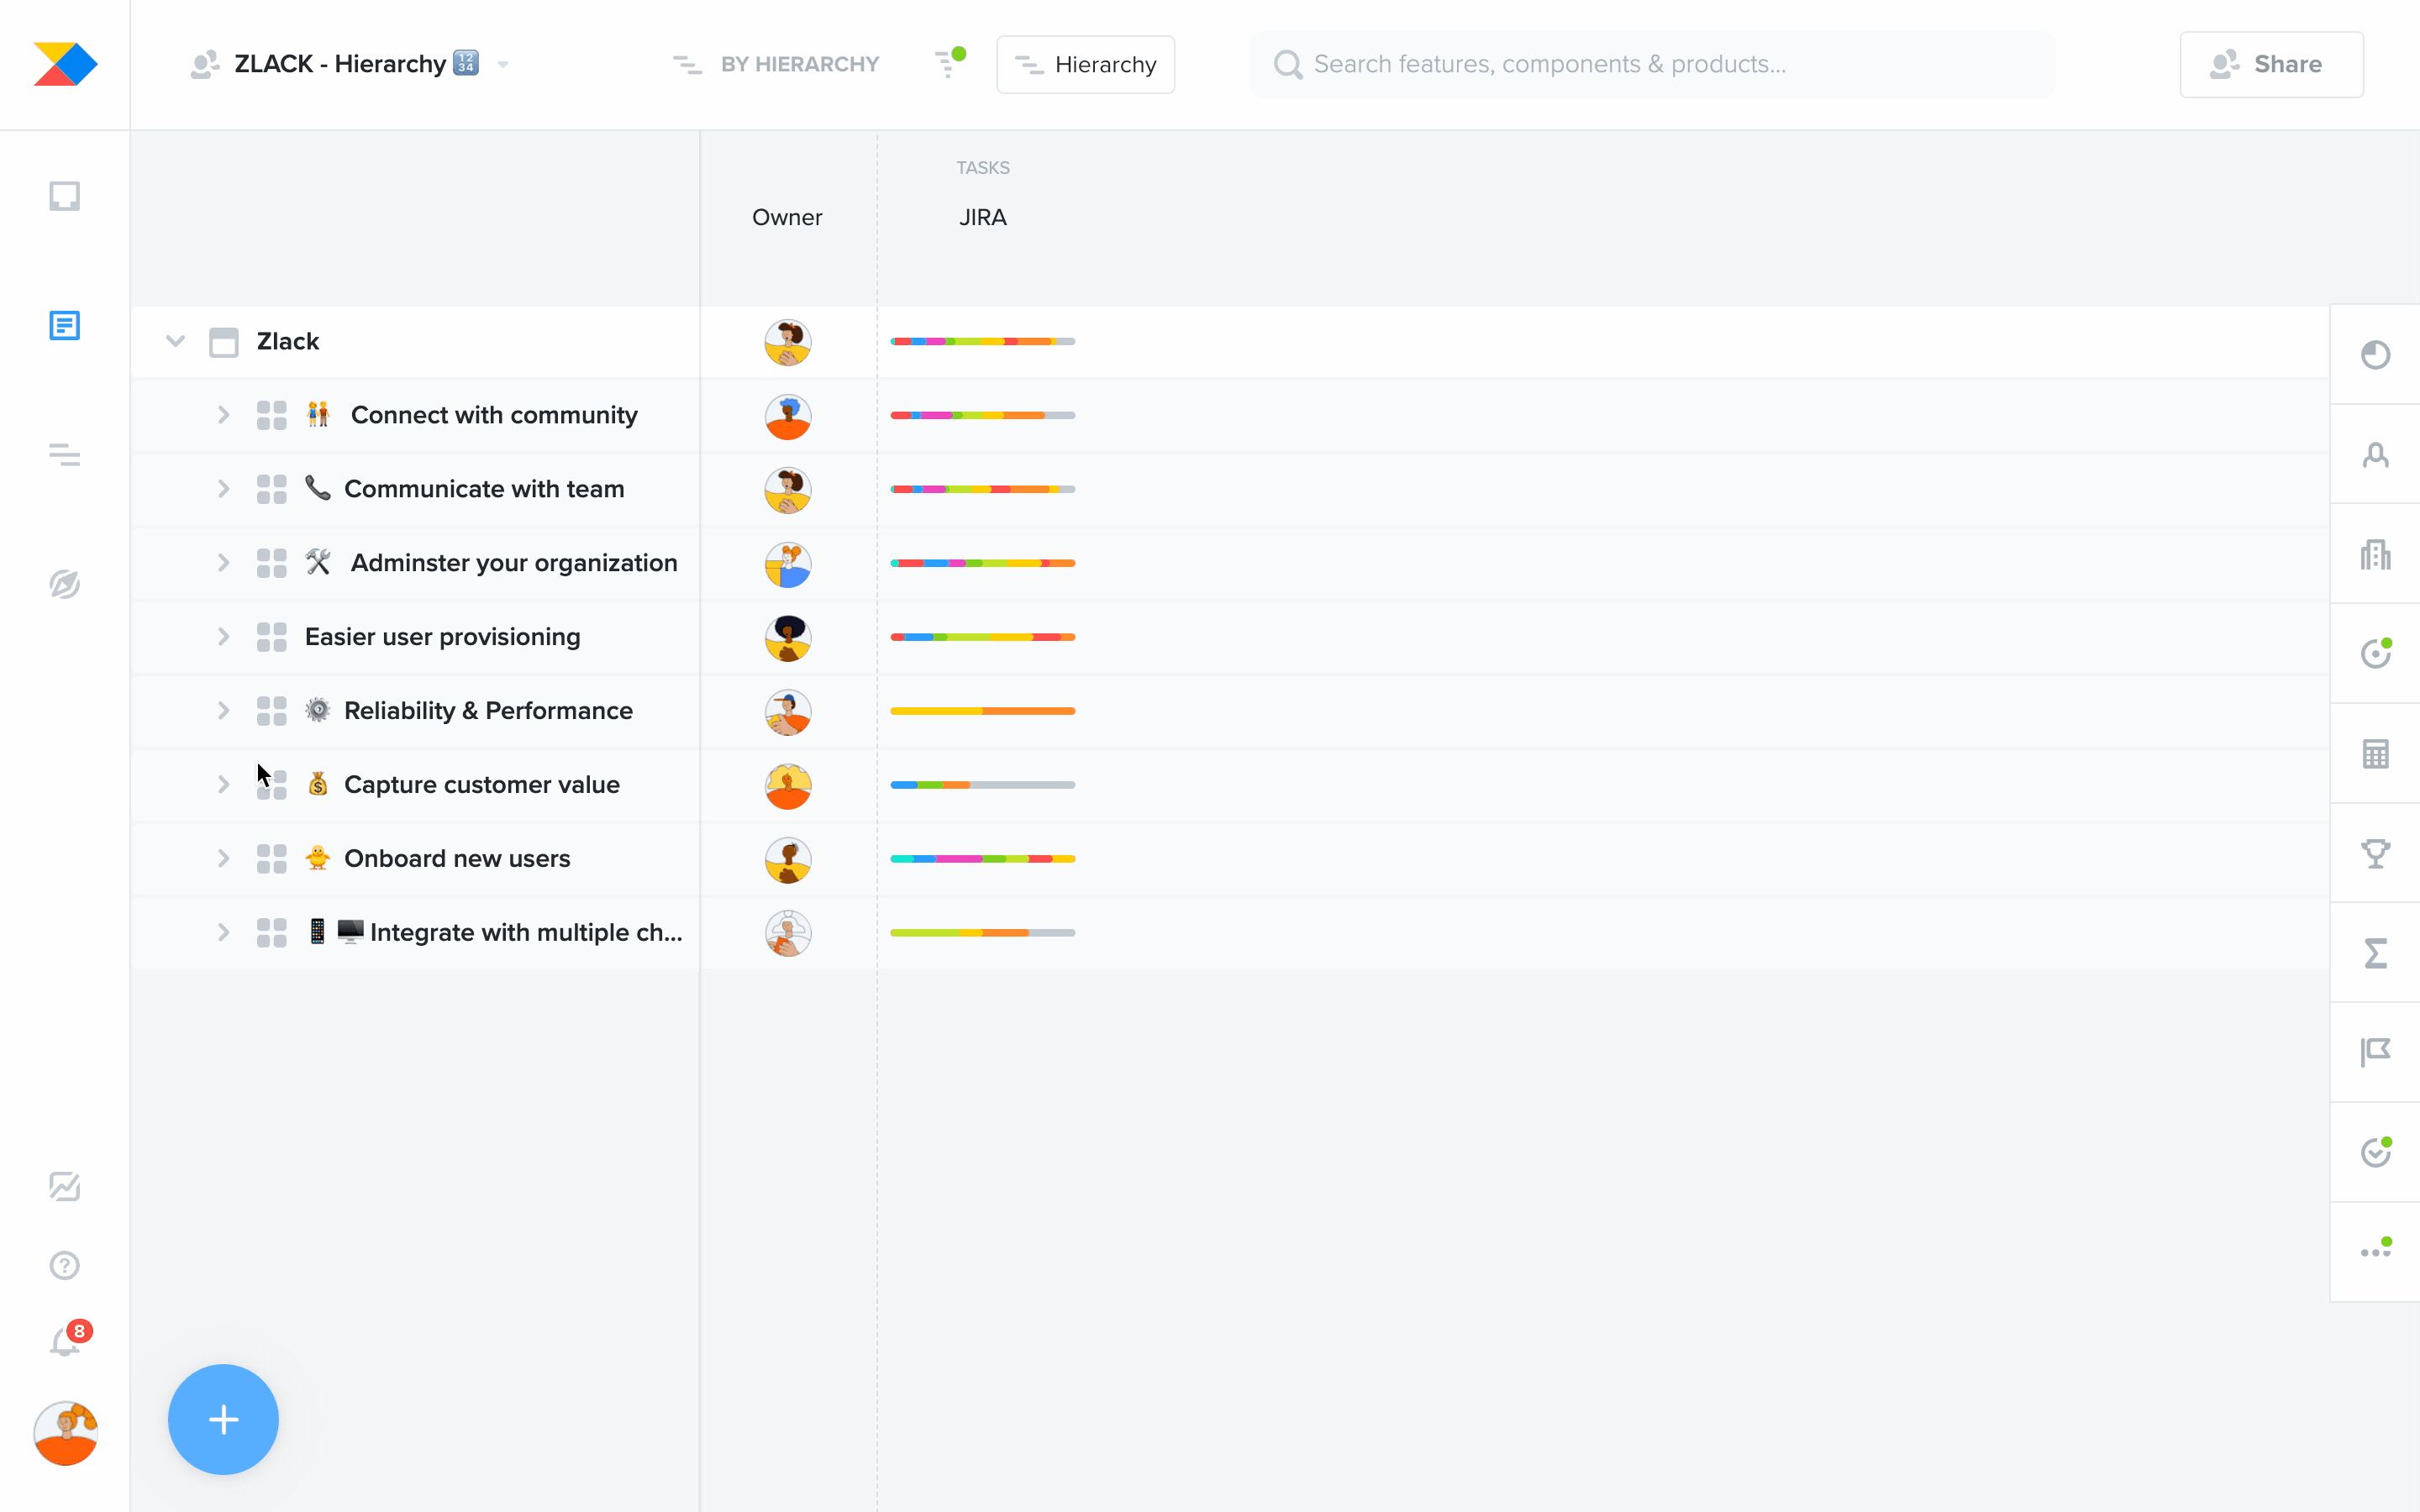Open the Features board sidebar icon
Image resolution: width=2420 pixels, height=1512 pixels.
(65, 325)
